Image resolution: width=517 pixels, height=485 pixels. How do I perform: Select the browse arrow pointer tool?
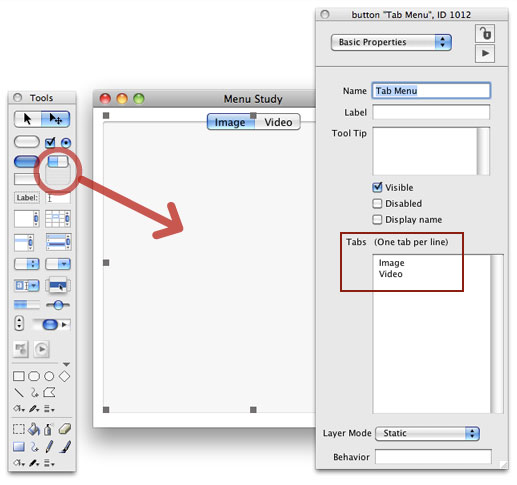coord(28,119)
